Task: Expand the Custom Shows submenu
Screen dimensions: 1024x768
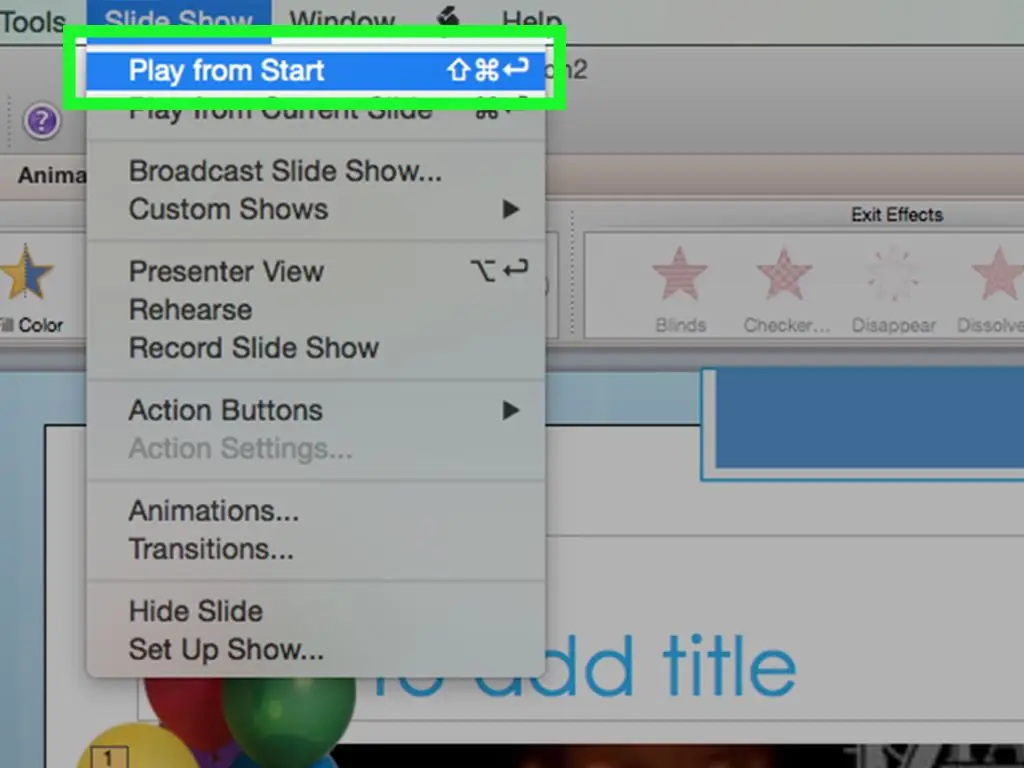Action: click(316, 210)
